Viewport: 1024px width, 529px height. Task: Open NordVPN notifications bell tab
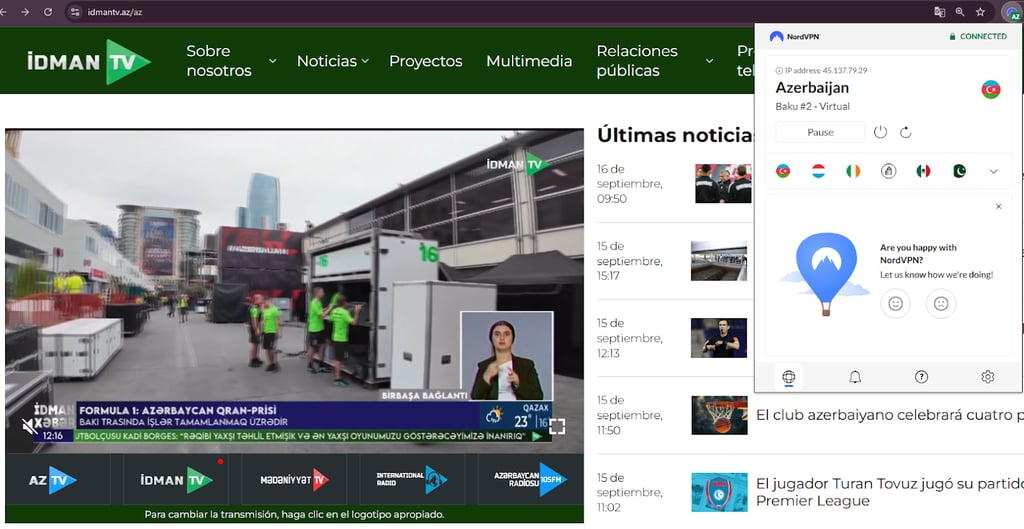[855, 377]
